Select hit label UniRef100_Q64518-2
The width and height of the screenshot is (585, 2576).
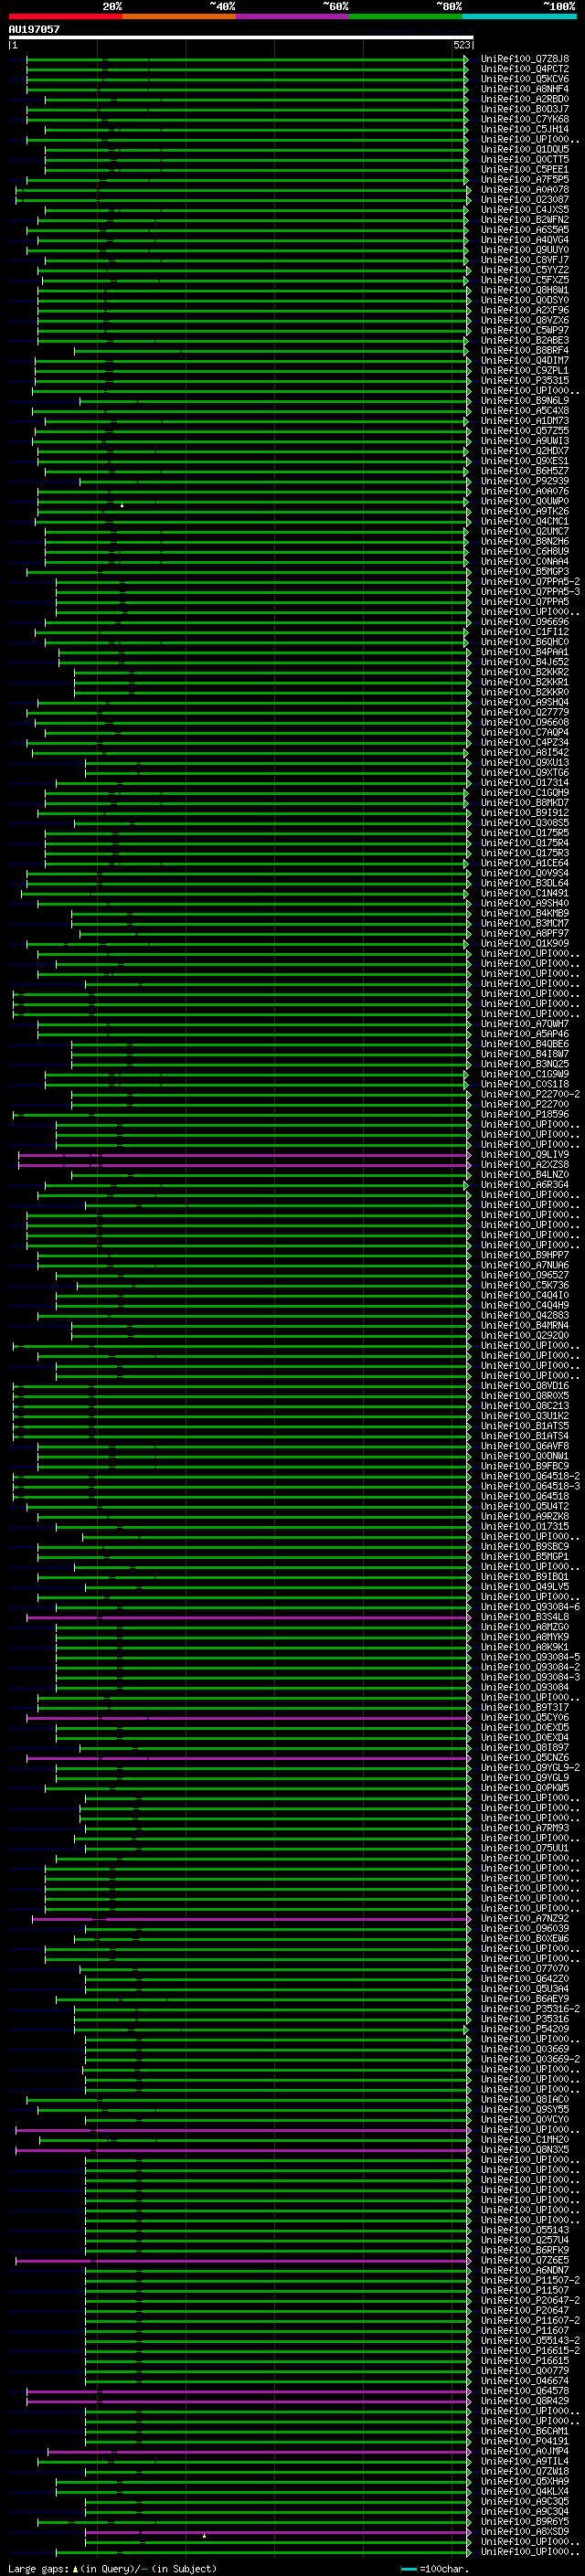point(530,1476)
